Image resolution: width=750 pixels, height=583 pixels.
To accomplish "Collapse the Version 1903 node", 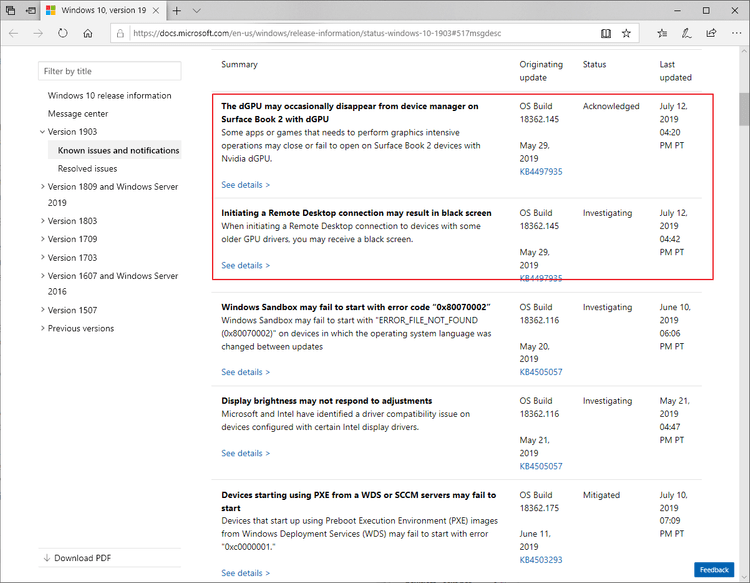I will (42, 132).
